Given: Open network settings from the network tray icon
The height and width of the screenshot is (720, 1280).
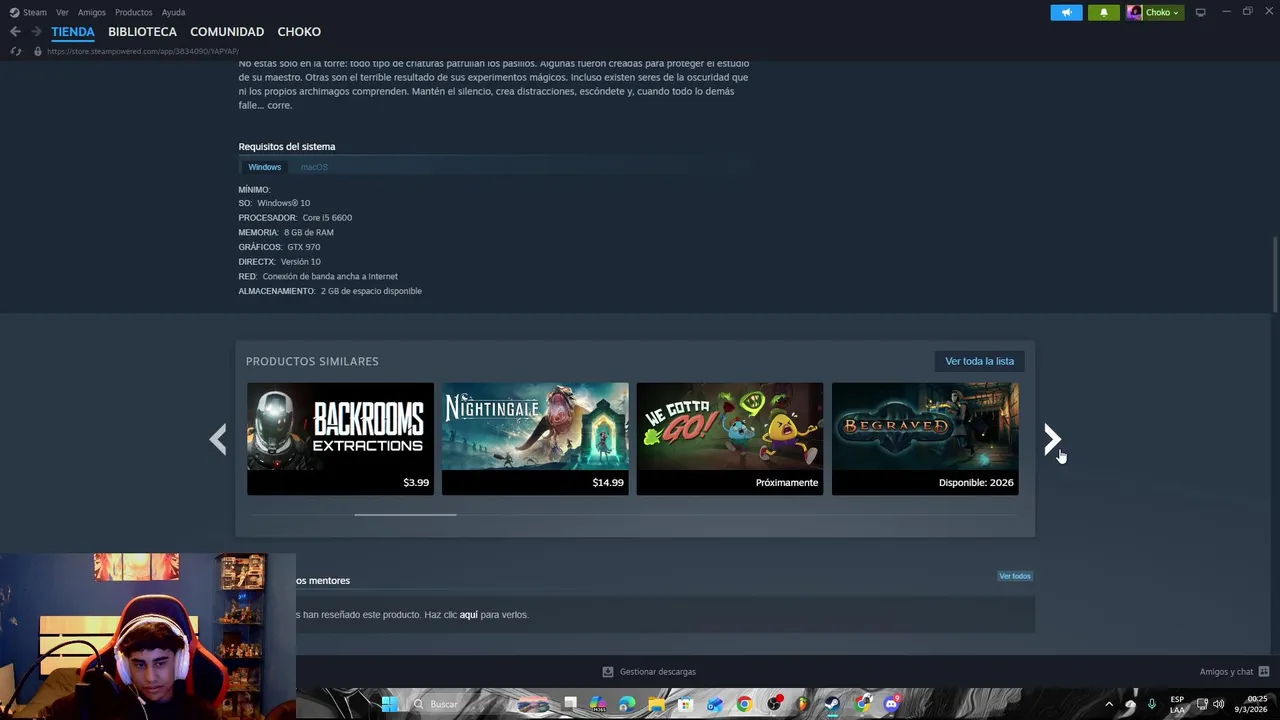Looking at the screenshot, I should [1202, 704].
